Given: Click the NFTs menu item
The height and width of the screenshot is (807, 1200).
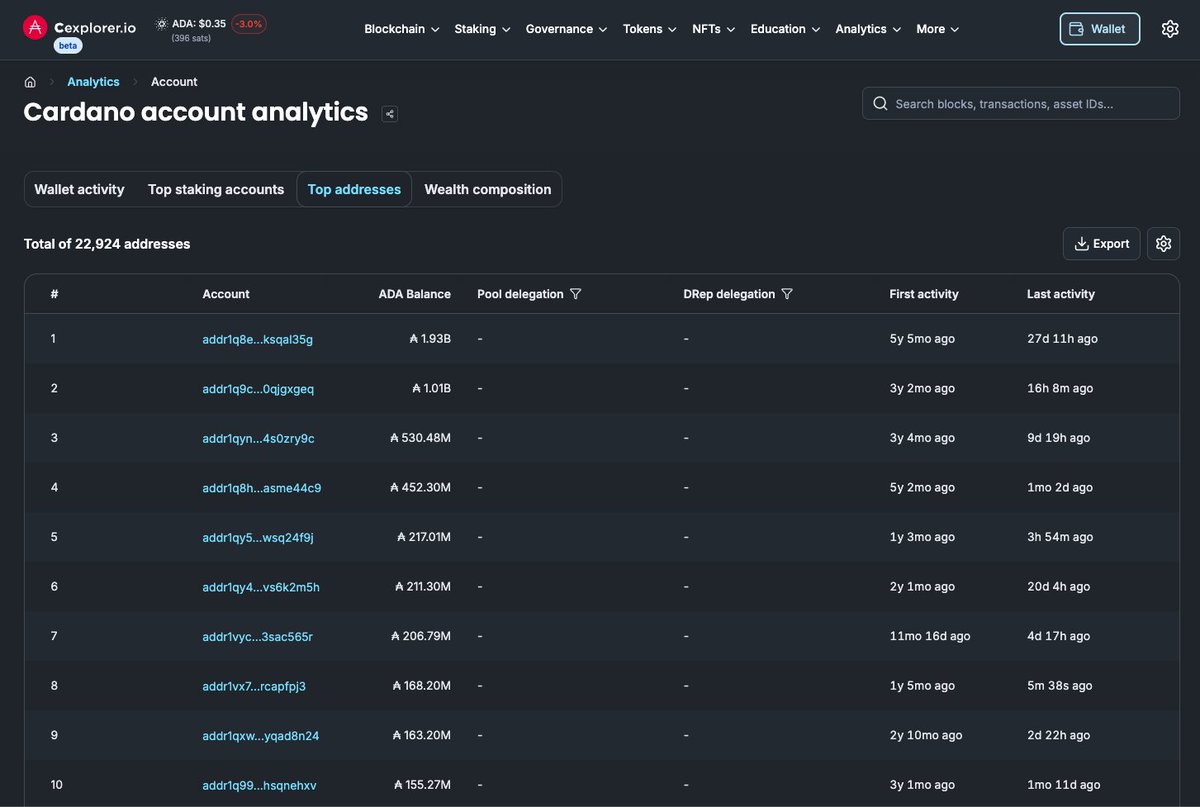Looking at the screenshot, I should (712, 29).
